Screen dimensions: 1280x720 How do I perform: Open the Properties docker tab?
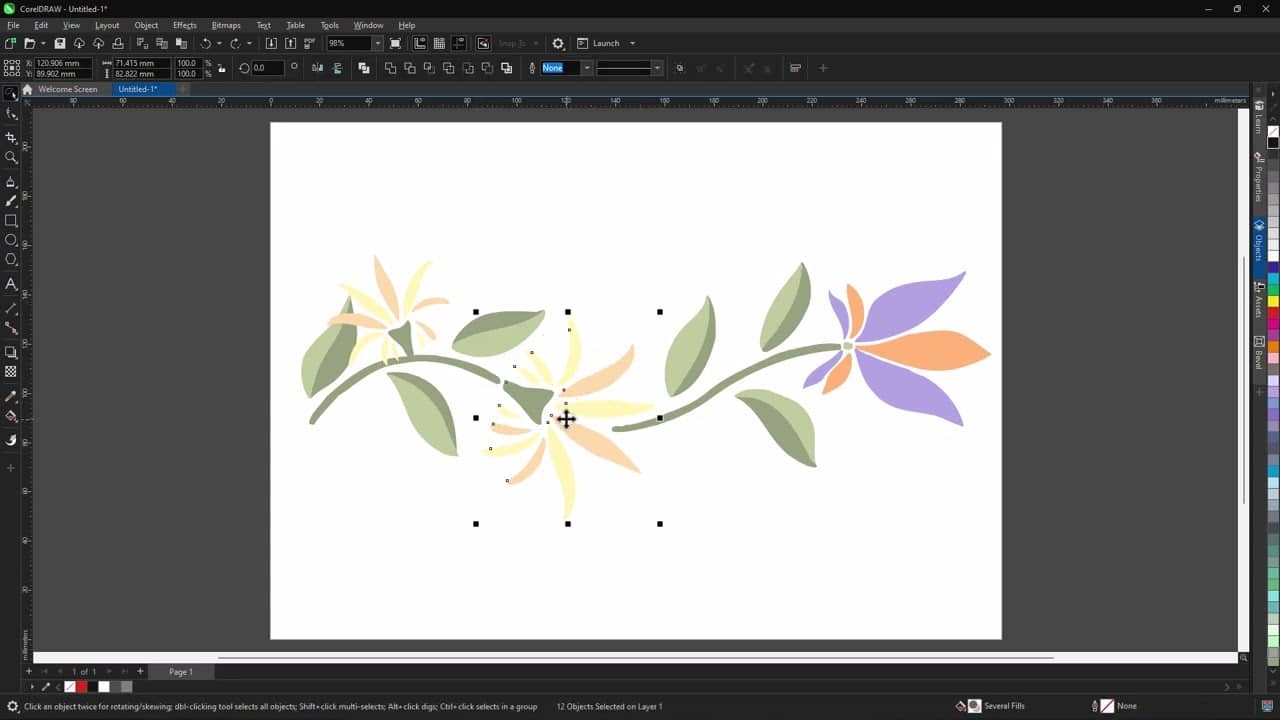click(1259, 177)
